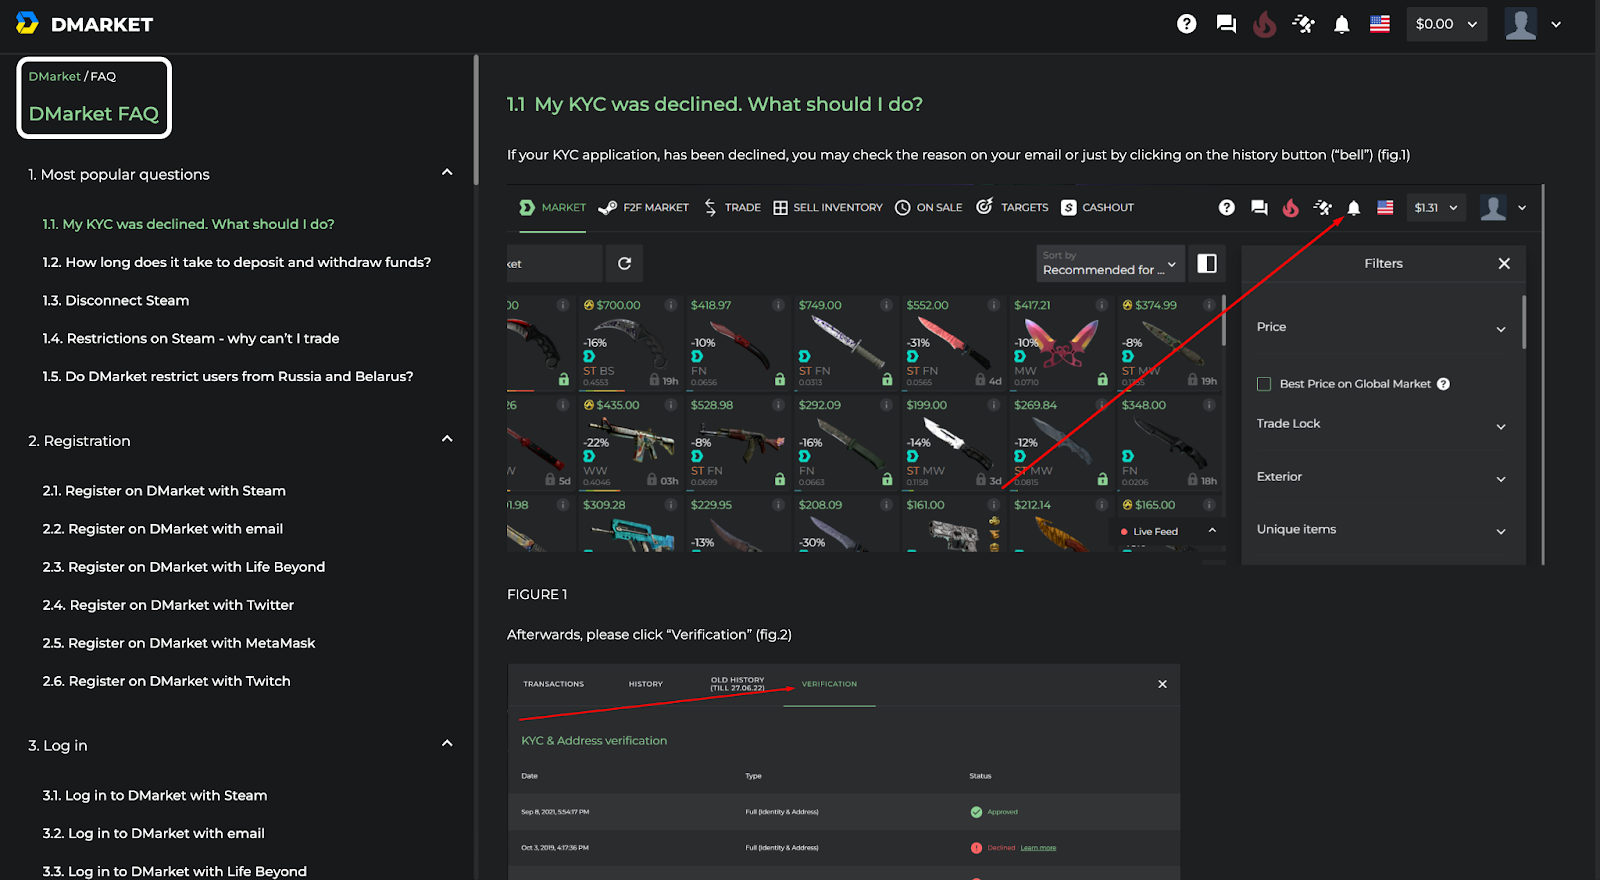
Task: Open '3.3. Log in to DMarket with Life Beyond'
Action: pyautogui.click(x=175, y=871)
